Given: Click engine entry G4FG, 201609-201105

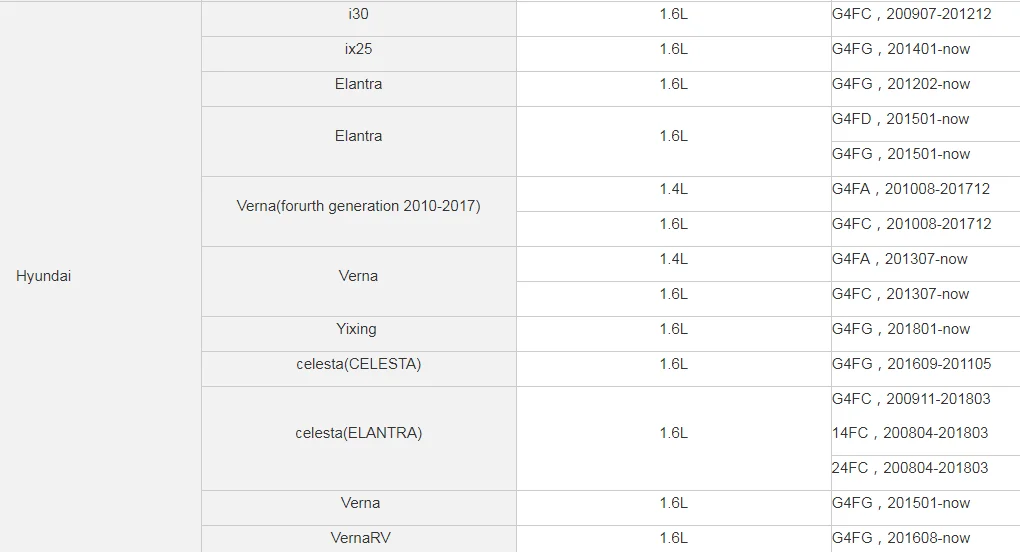Looking at the screenshot, I should pos(911,364).
